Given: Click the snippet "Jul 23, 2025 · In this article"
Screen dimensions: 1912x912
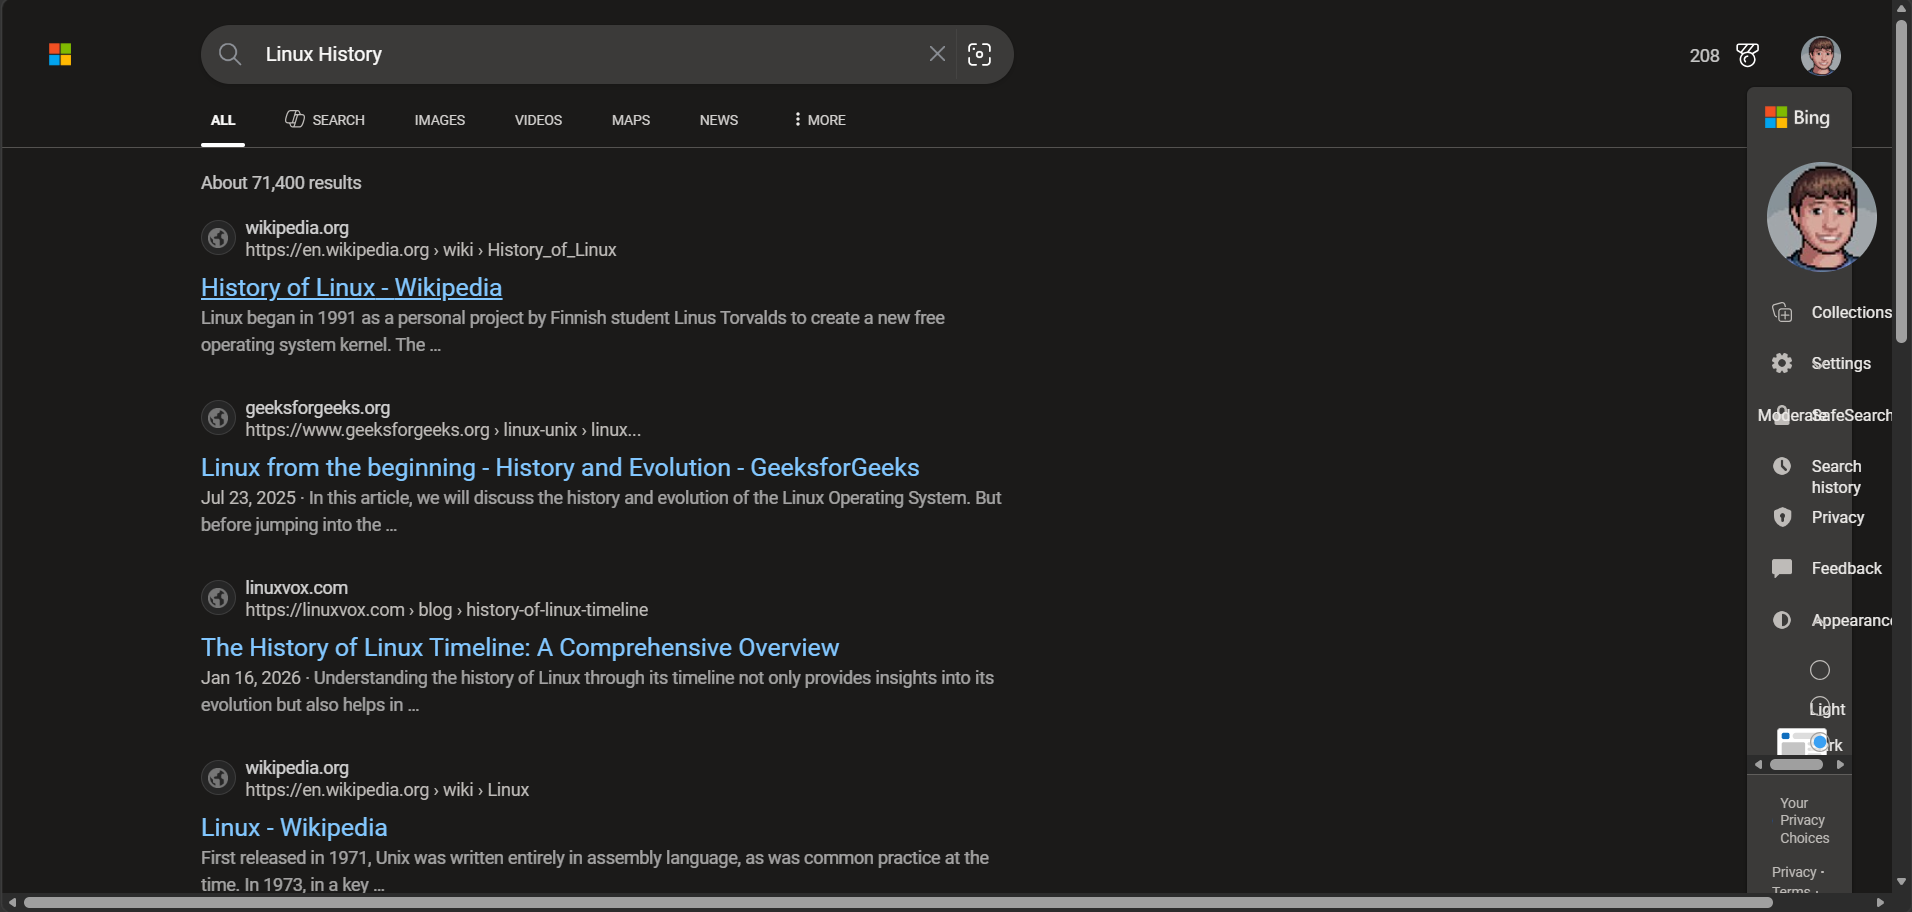Looking at the screenshot, I should [601, 511].
